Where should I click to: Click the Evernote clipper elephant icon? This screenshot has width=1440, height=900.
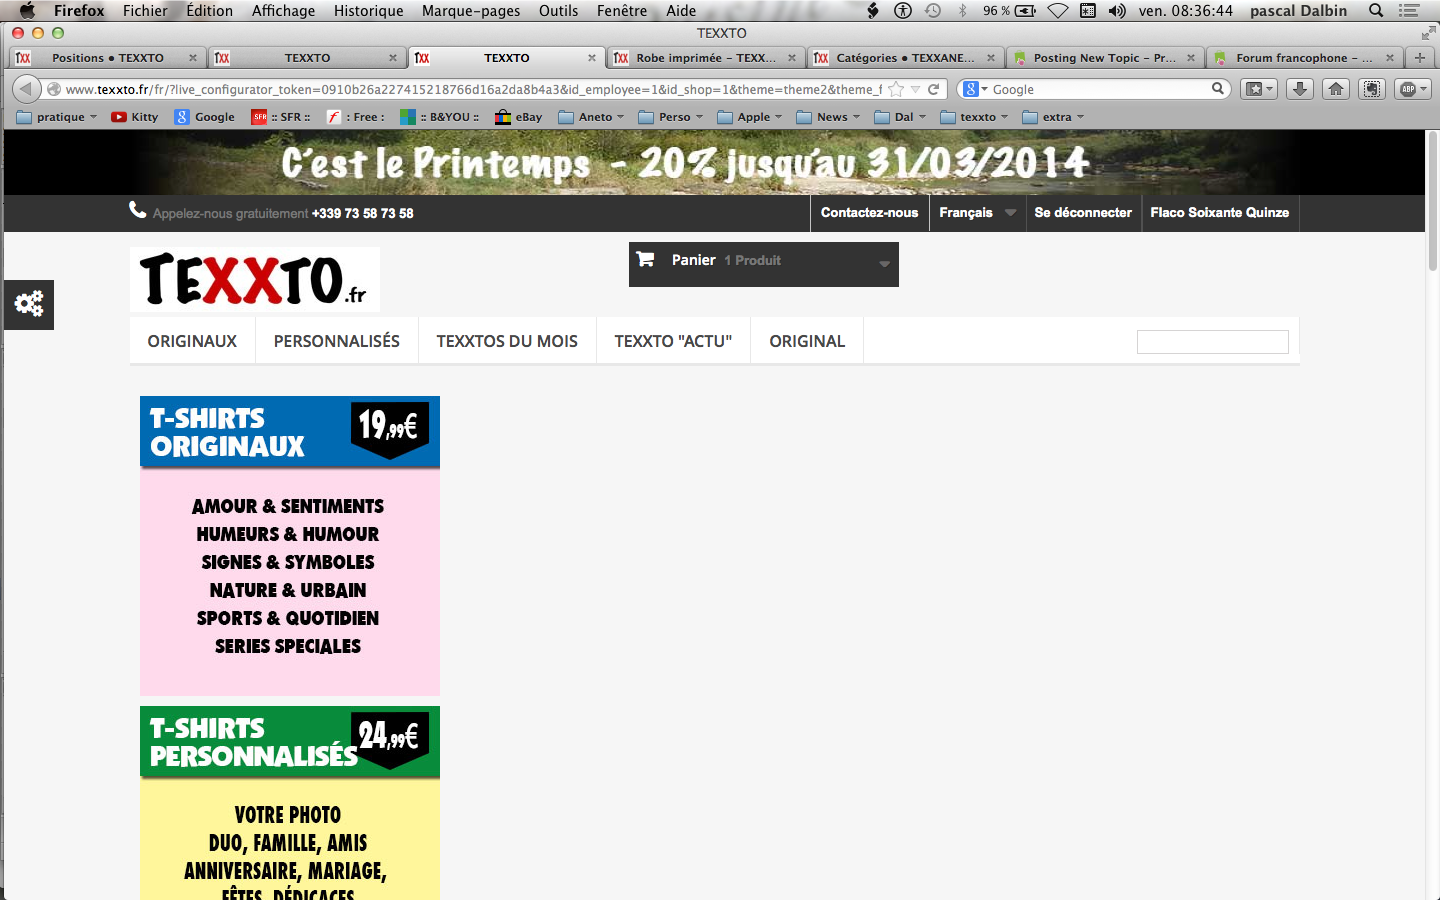pyautogui.click(x=1372, y=89)
